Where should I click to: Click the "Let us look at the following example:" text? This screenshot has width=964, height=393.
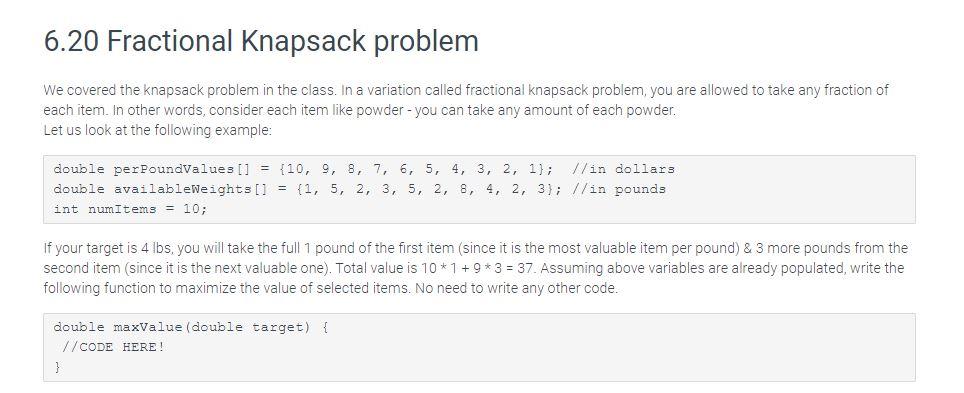click(x=157, y=130)
